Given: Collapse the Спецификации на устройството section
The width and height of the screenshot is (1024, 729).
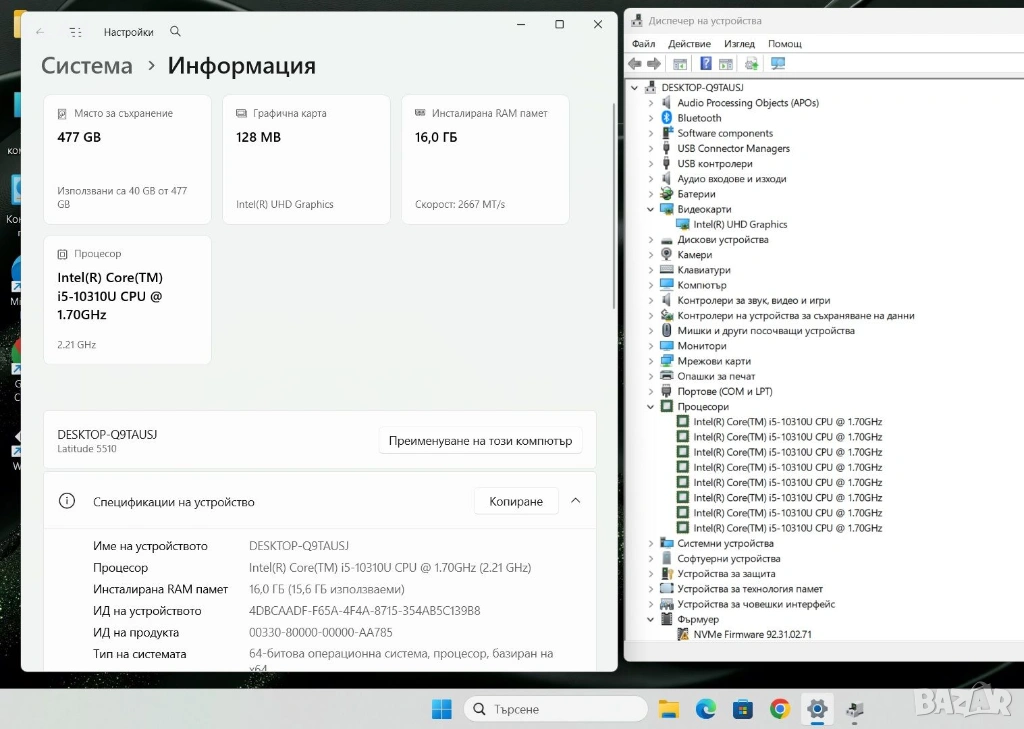Looking at the screenshot, I should click(575, 501).
